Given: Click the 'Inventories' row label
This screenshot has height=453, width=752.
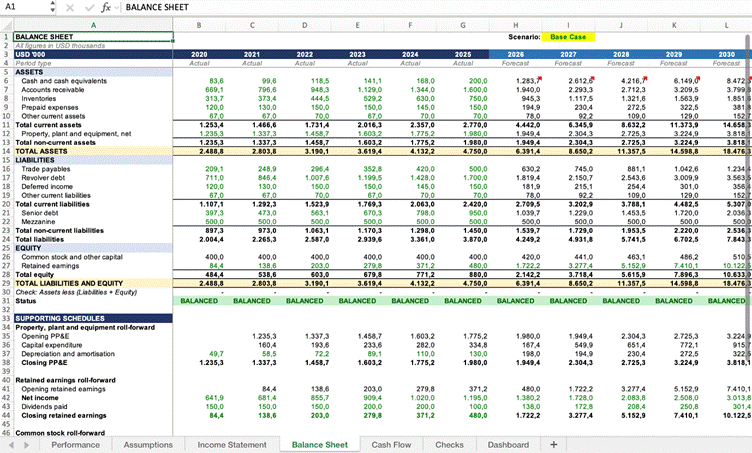Looking at the screenshot, I should pyautogui.click(x=38, y=98).
